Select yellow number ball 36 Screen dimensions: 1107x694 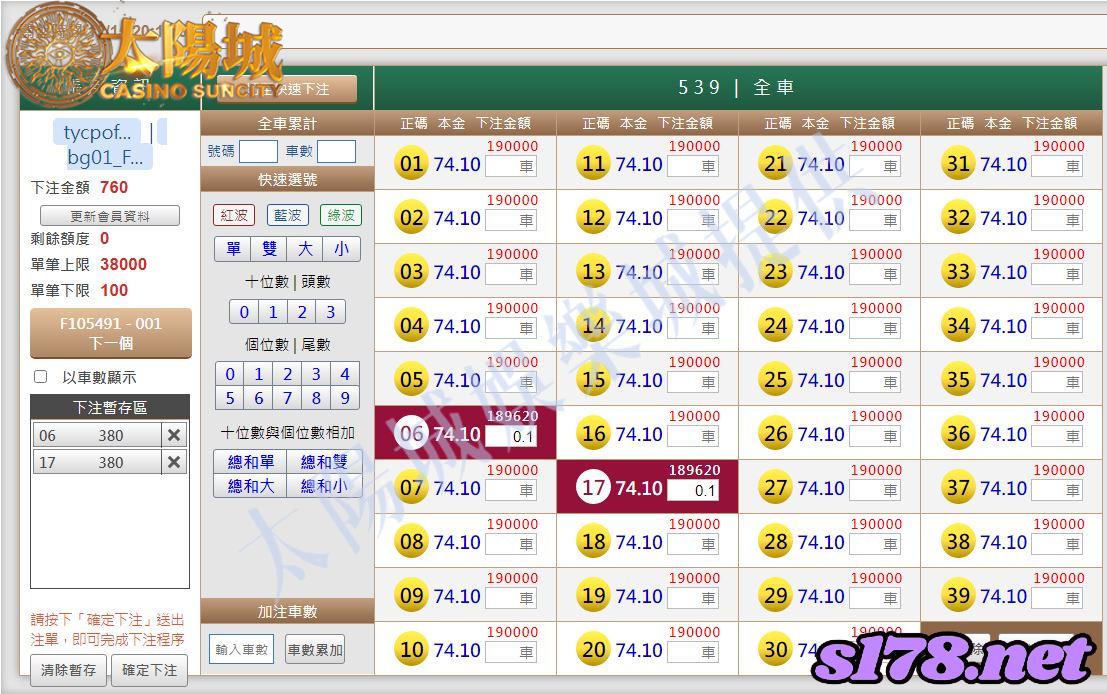click(958, 434)
